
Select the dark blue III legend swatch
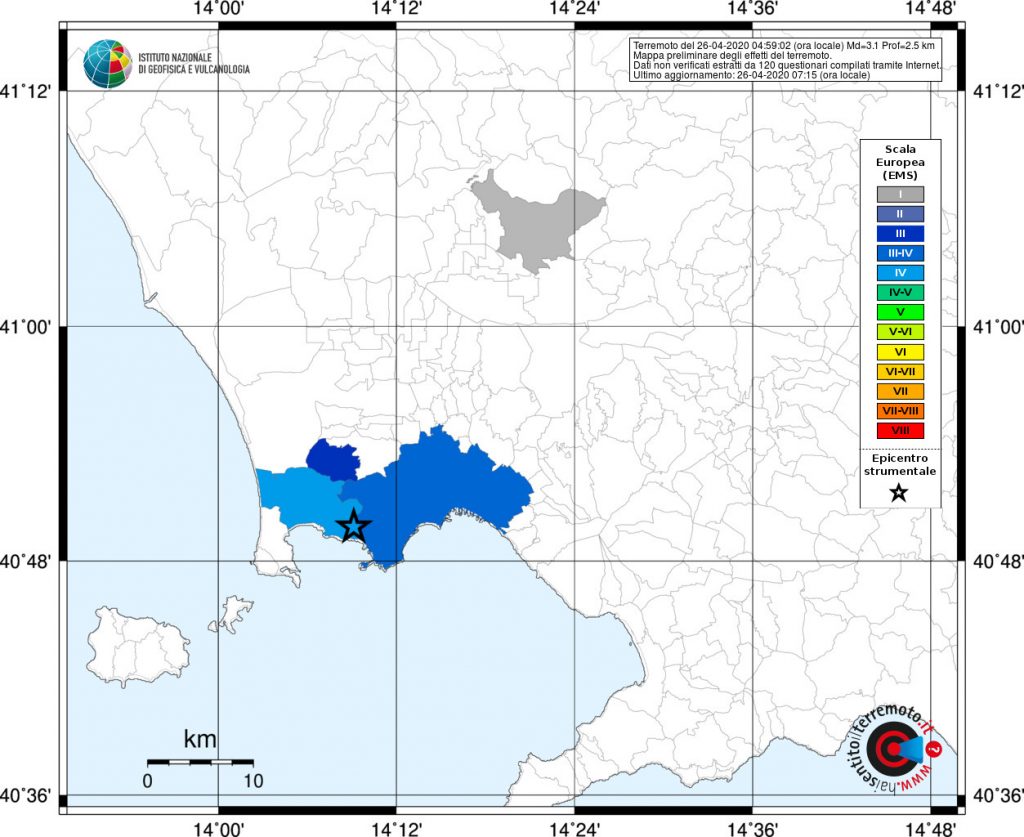pos(901,233)
